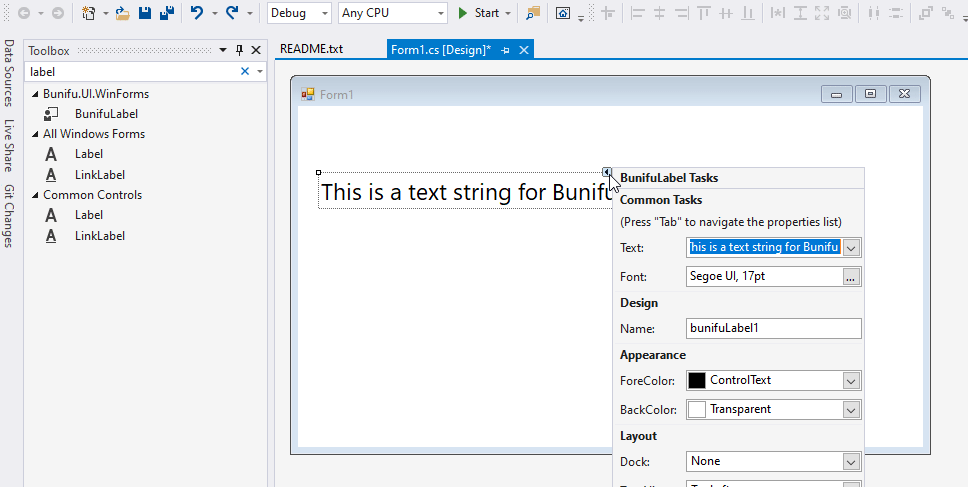Screen dimensions: 968x487
Task: Collapse the Bunifu.UI.WinForms toolbox group
Action: pos(35,94)
